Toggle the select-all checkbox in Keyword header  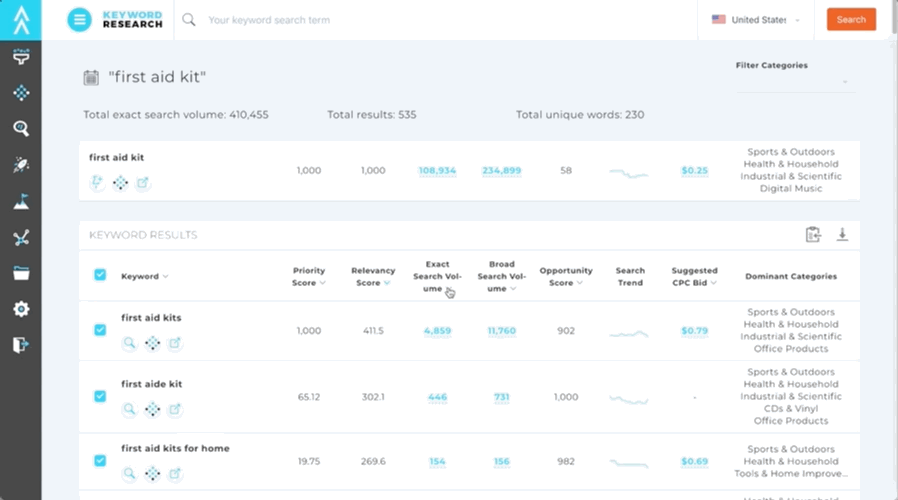100,275
